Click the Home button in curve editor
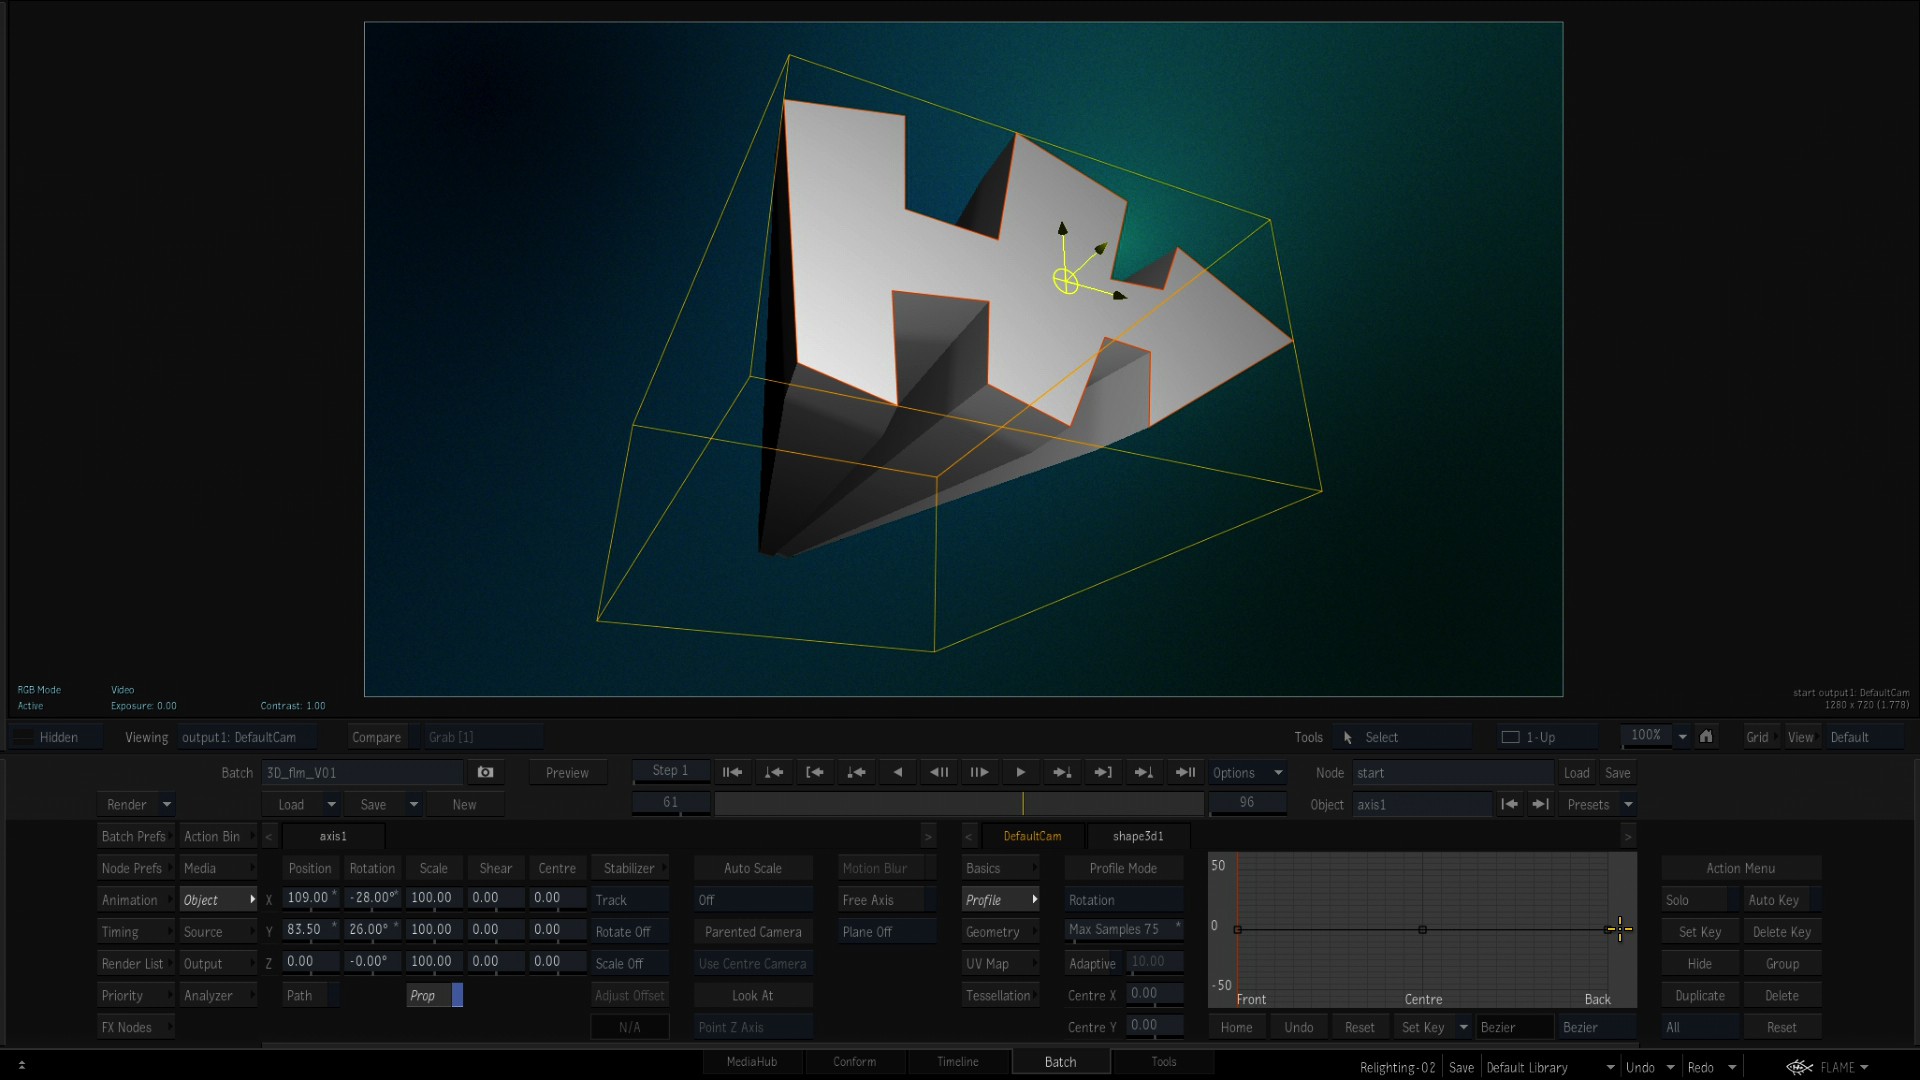The height and width of the screenshot is (1080, 1920). (x=1236, y=1027)
